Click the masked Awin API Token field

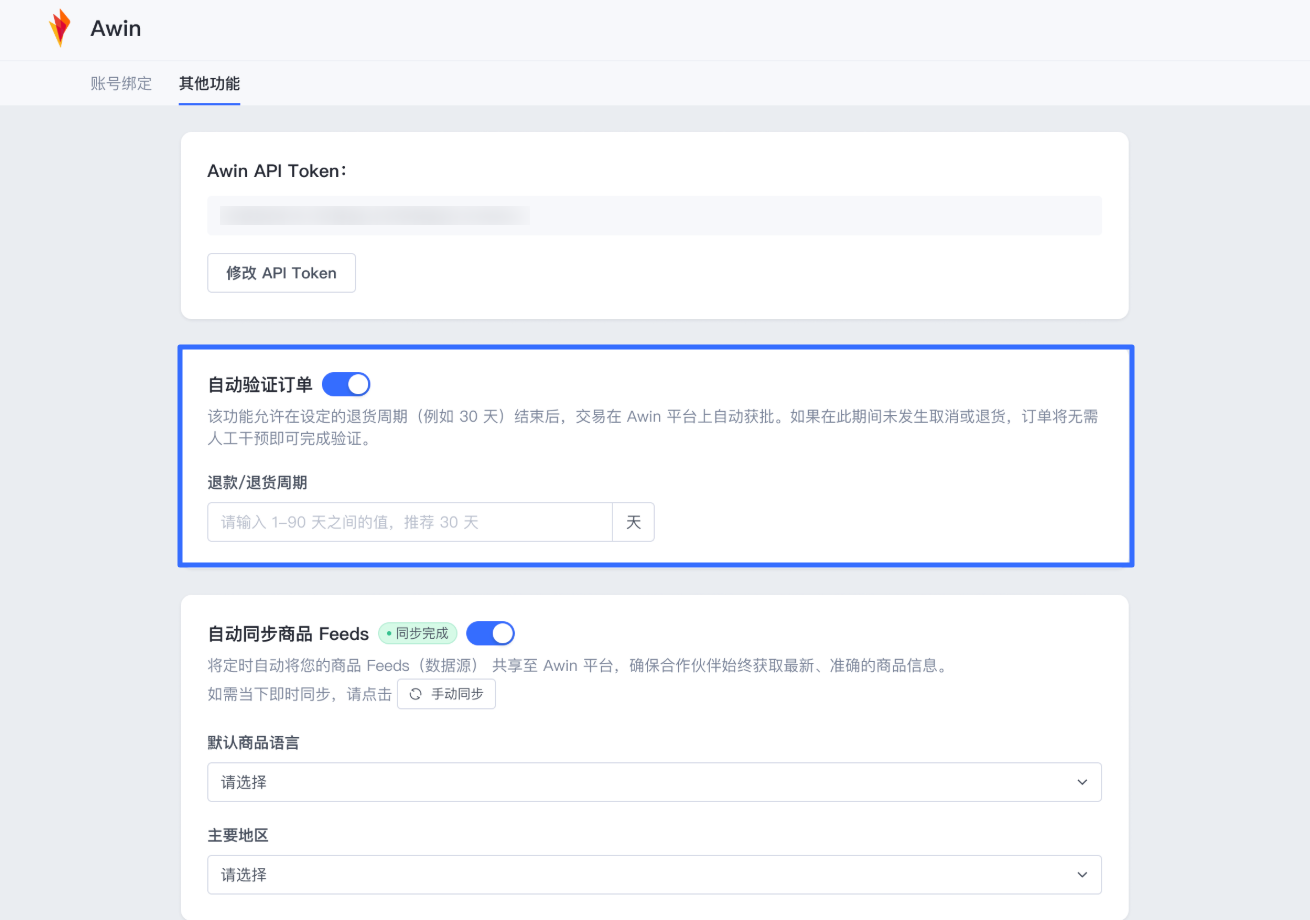click(x=653, y=216)
